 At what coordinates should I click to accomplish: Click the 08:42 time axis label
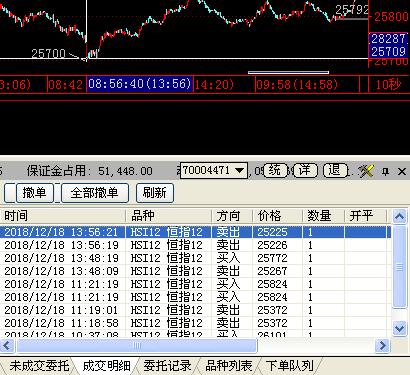tap(65, 84)
